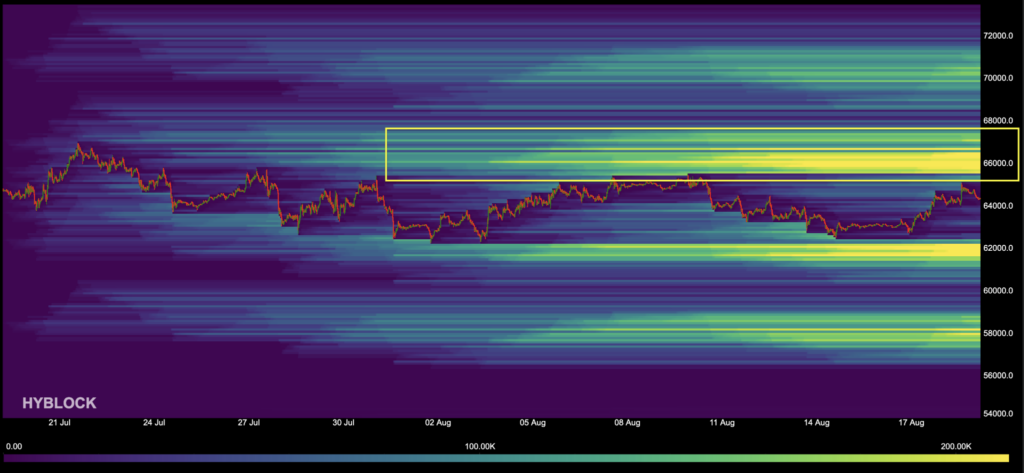Click the heatmap color scale gradient bar
1024x473 pixels.
click(507, 459)
